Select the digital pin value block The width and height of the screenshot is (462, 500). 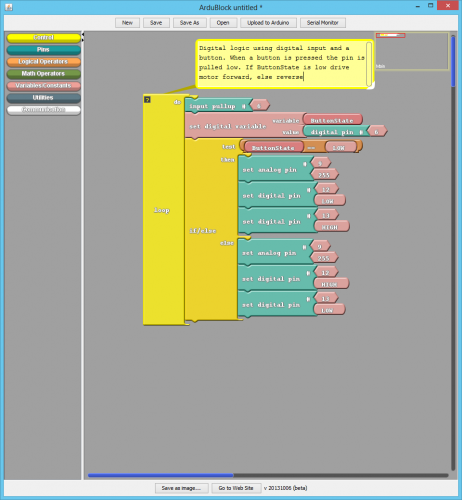click(335, 132)
